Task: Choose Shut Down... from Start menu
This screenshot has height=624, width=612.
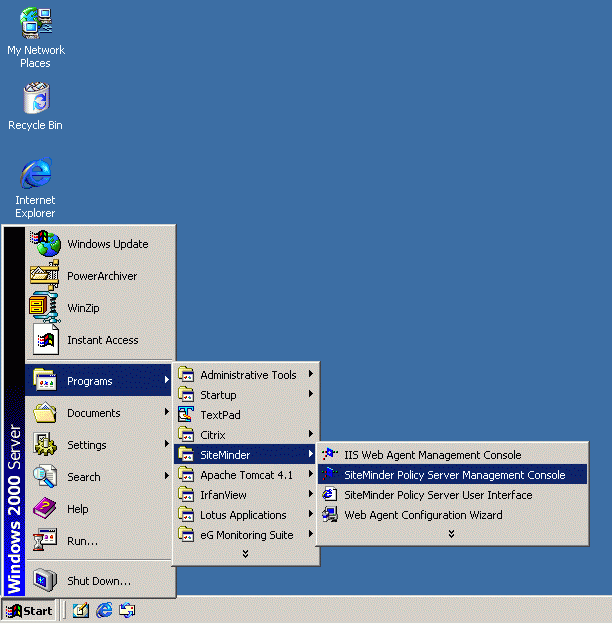Action: click(99, 580)
